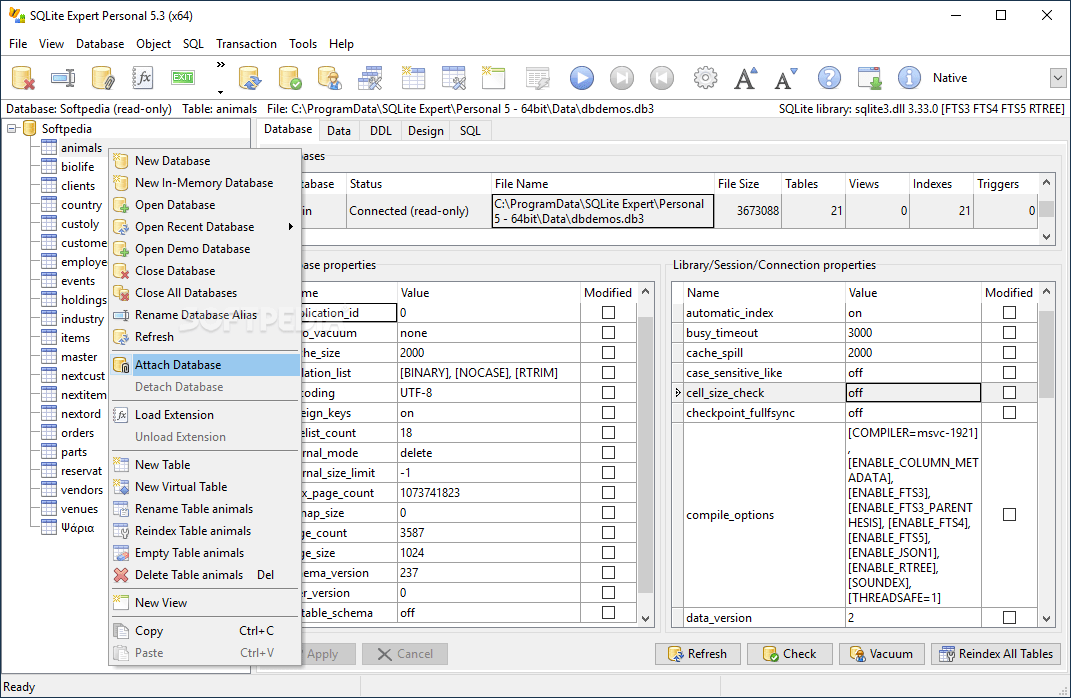Toggle Modified checkbox for checkpoint_fullfsync row
The width and height of the screenshot is (1071, 698).
[1009, 413]
